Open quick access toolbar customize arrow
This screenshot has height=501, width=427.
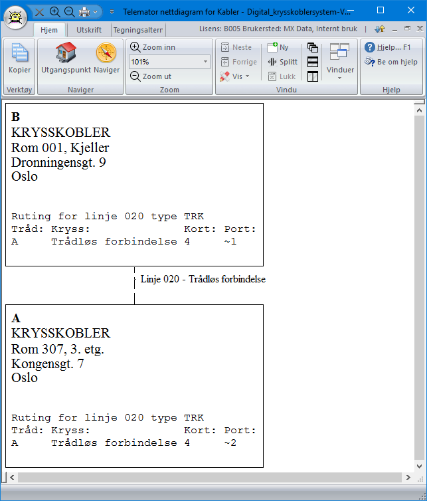point(112,12)
